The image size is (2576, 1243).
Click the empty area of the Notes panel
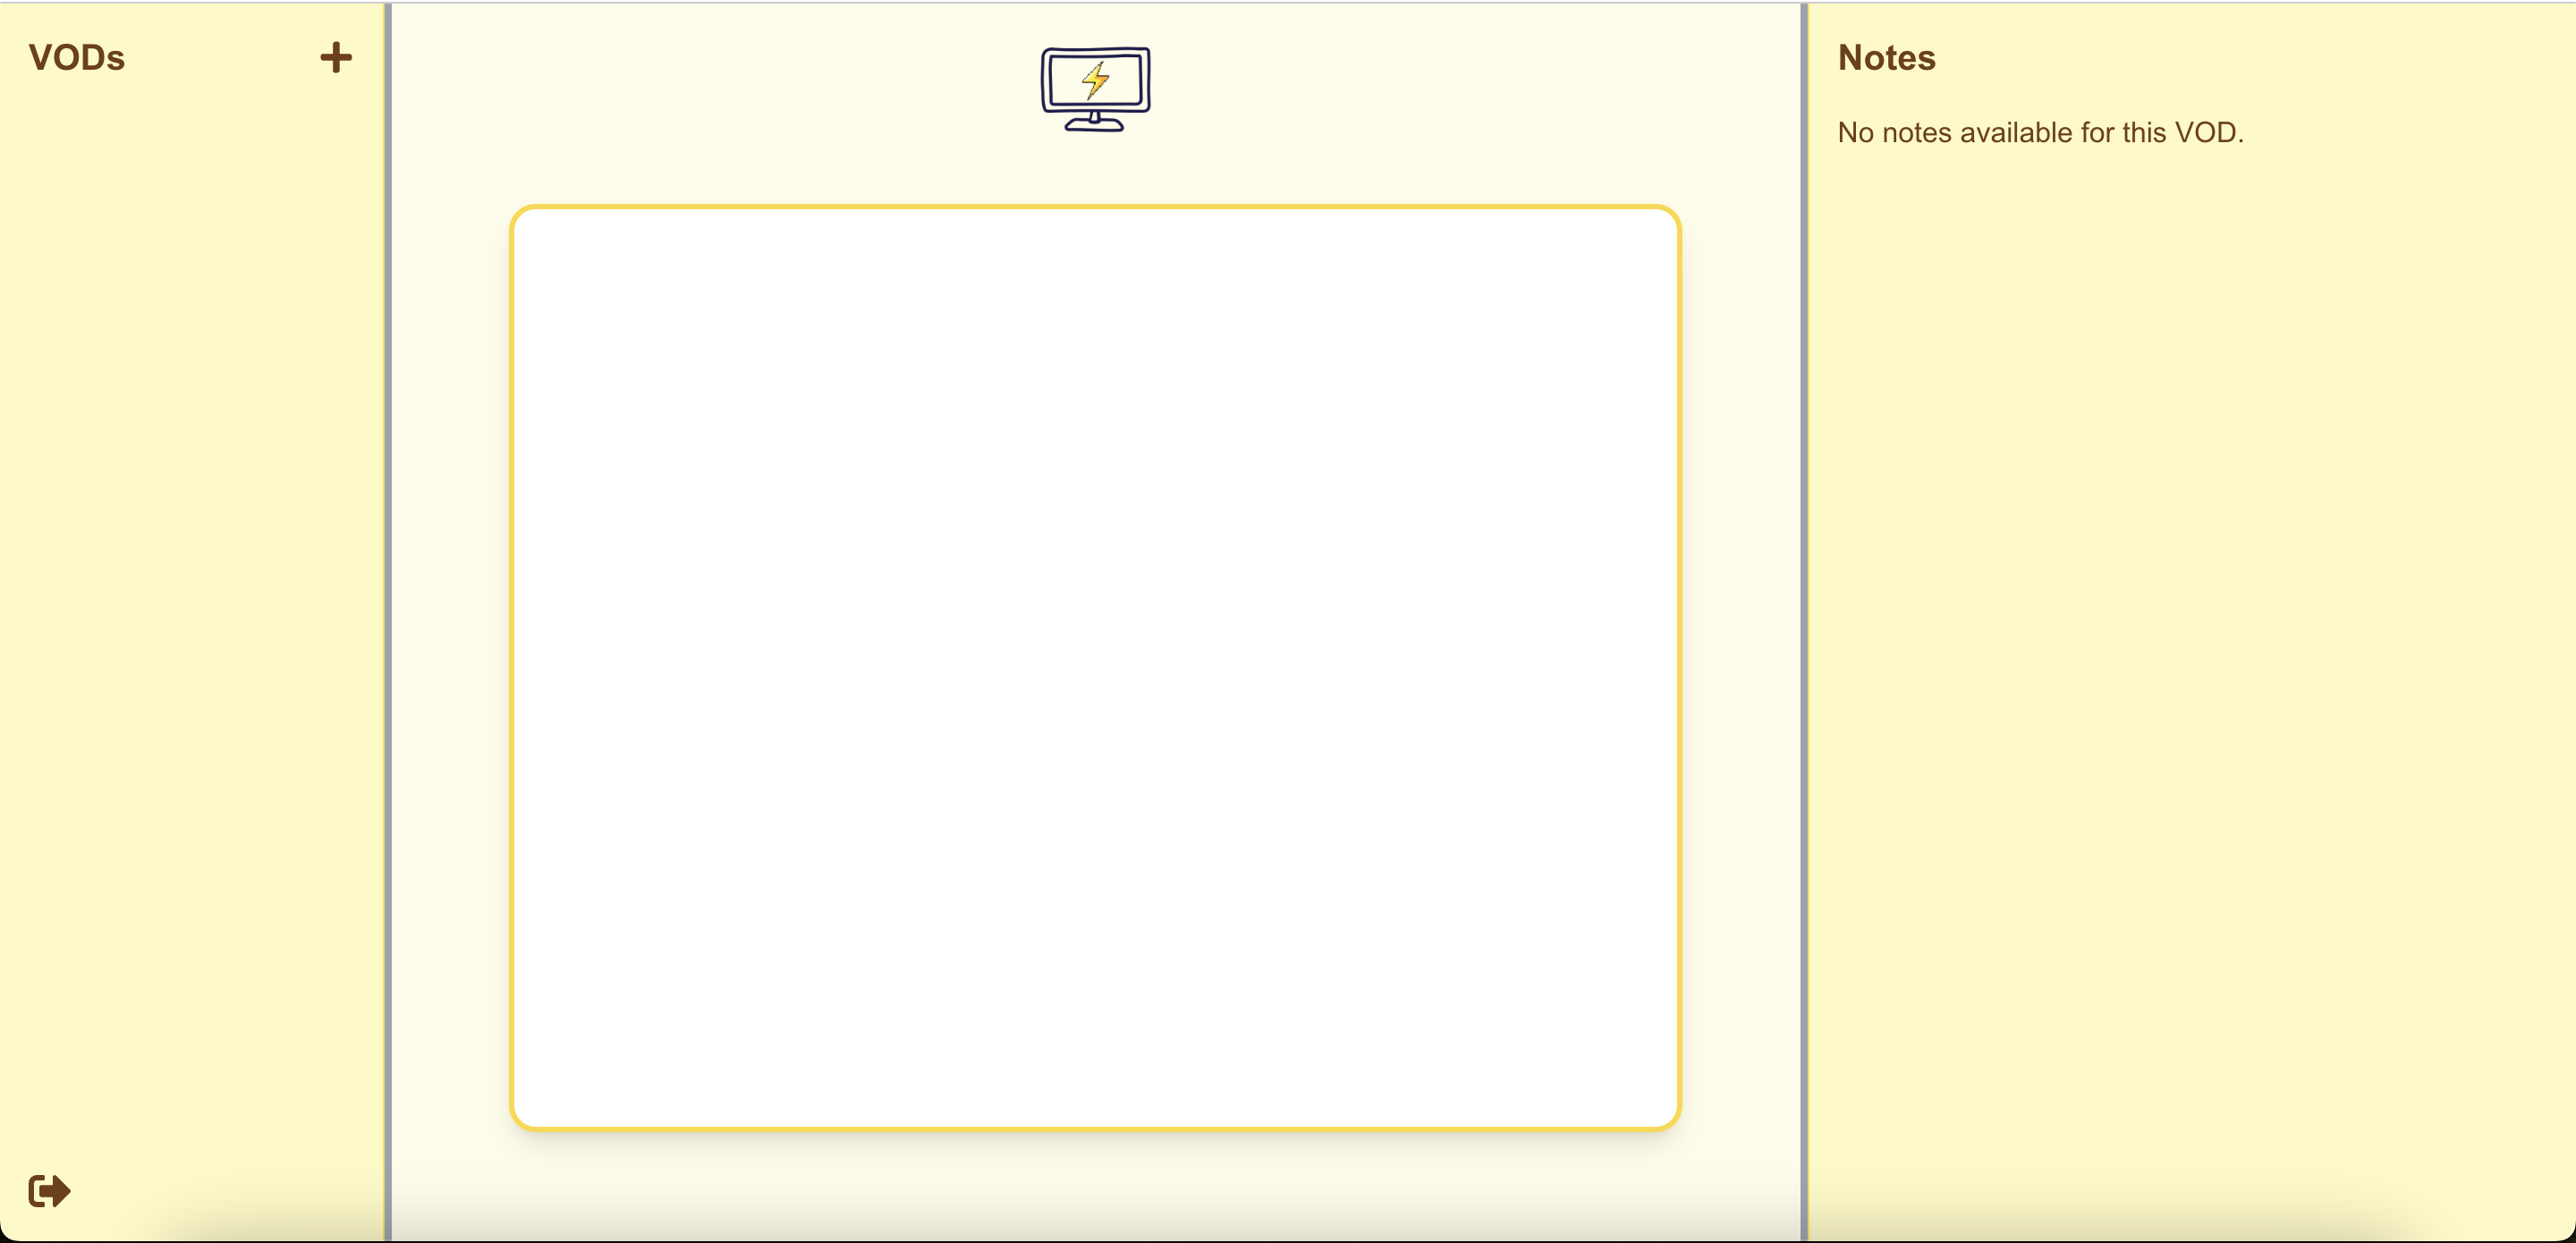[x=2190, y=650]
